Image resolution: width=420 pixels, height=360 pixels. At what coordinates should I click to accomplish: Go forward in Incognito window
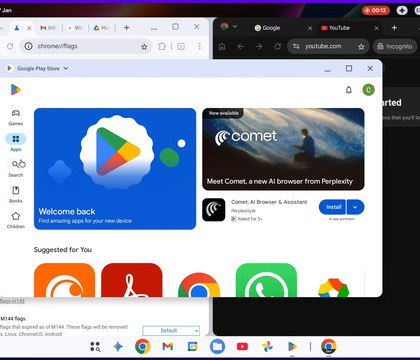tap(259, 47)
